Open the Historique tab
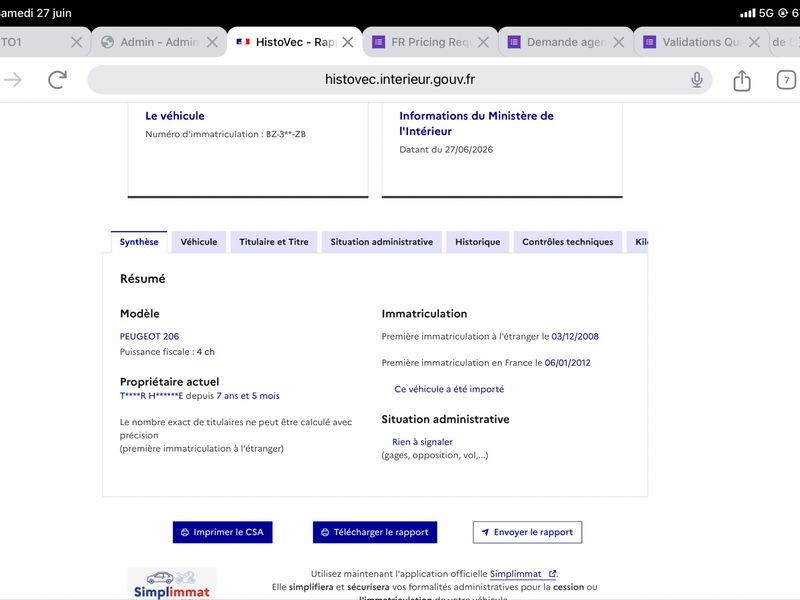 [478, 242]
